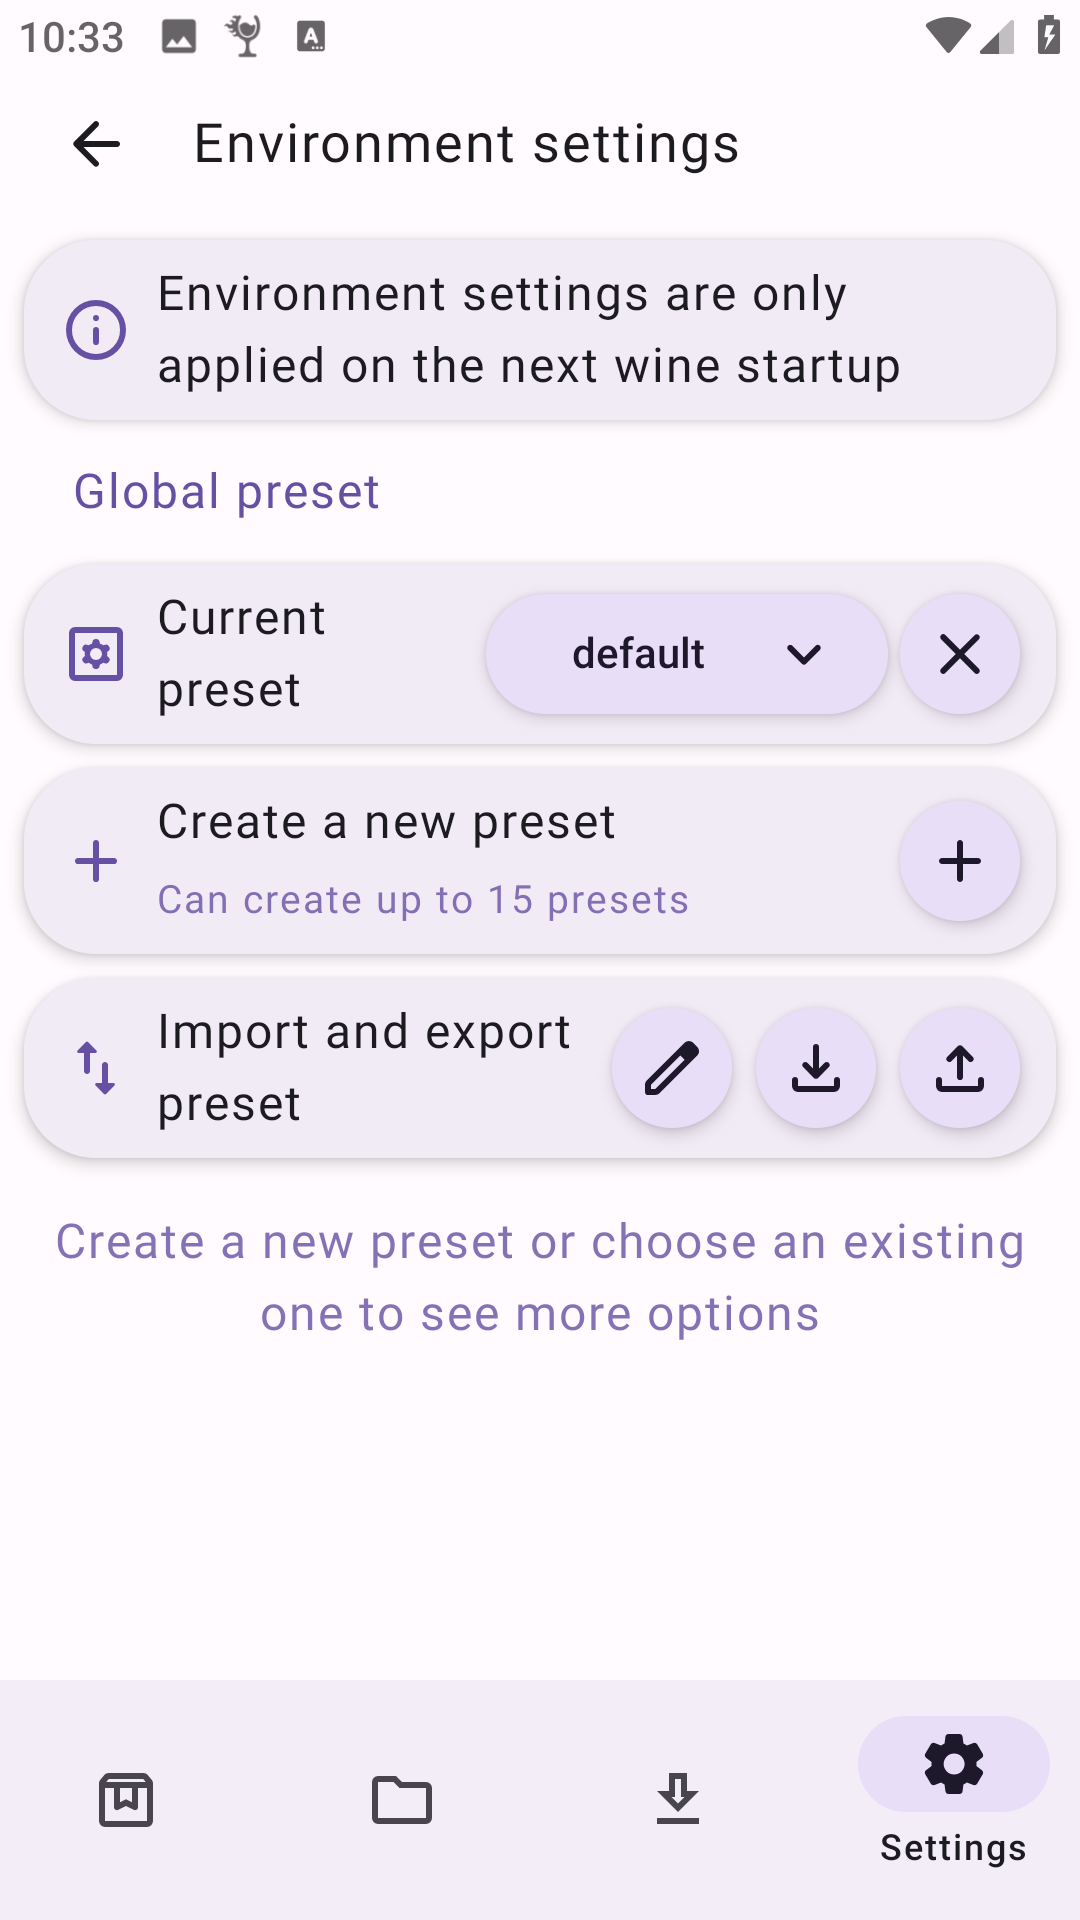The width and height of the screenshot is (1080, 1920).
Task: Tap the Import and export arrows icon
Action: tap(96, 1068)
